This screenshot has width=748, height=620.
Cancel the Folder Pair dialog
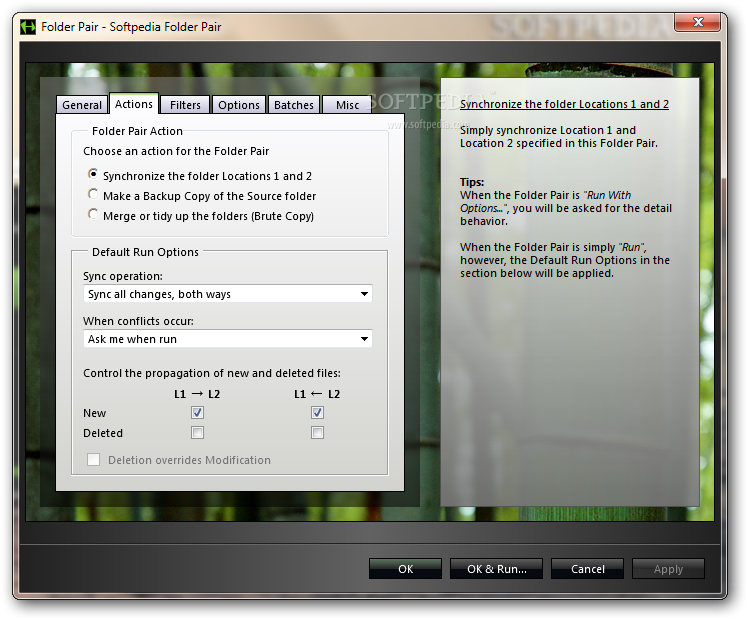tap(587, 569)
